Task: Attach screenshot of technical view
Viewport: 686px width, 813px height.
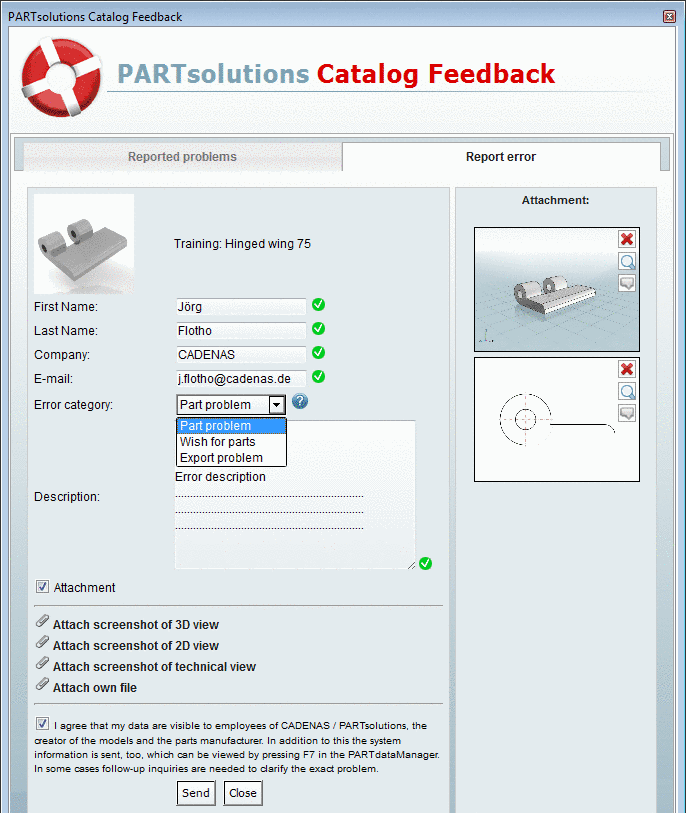Action: coord(155,667)
